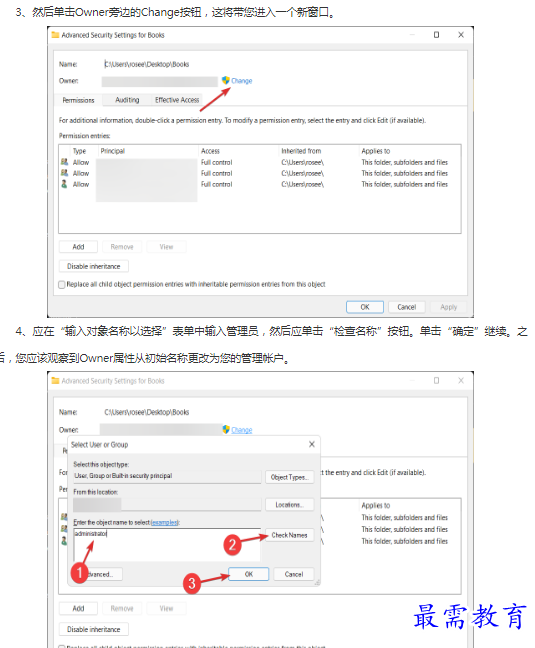Click the Check Names button
535x648 pixels.
point(290,535)
